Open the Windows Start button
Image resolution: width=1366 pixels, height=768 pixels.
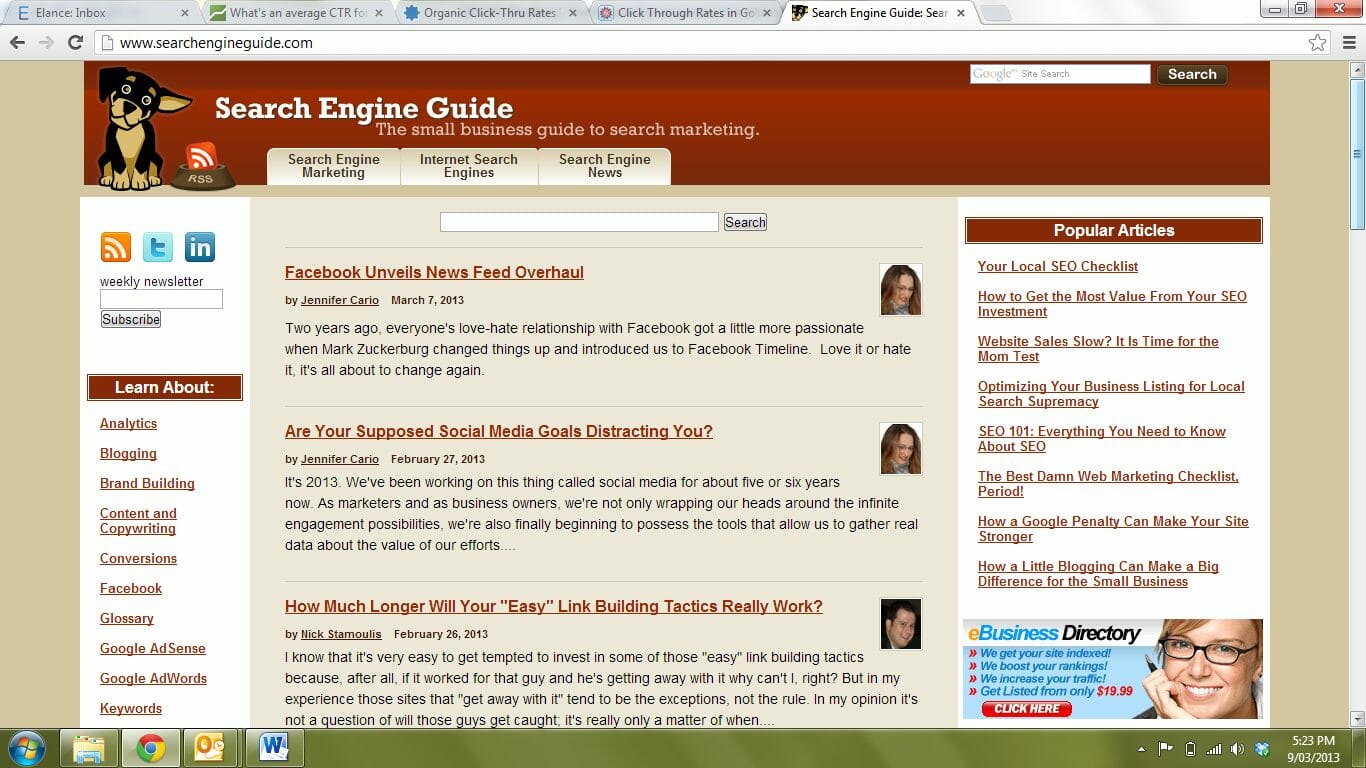pos(26,748)
